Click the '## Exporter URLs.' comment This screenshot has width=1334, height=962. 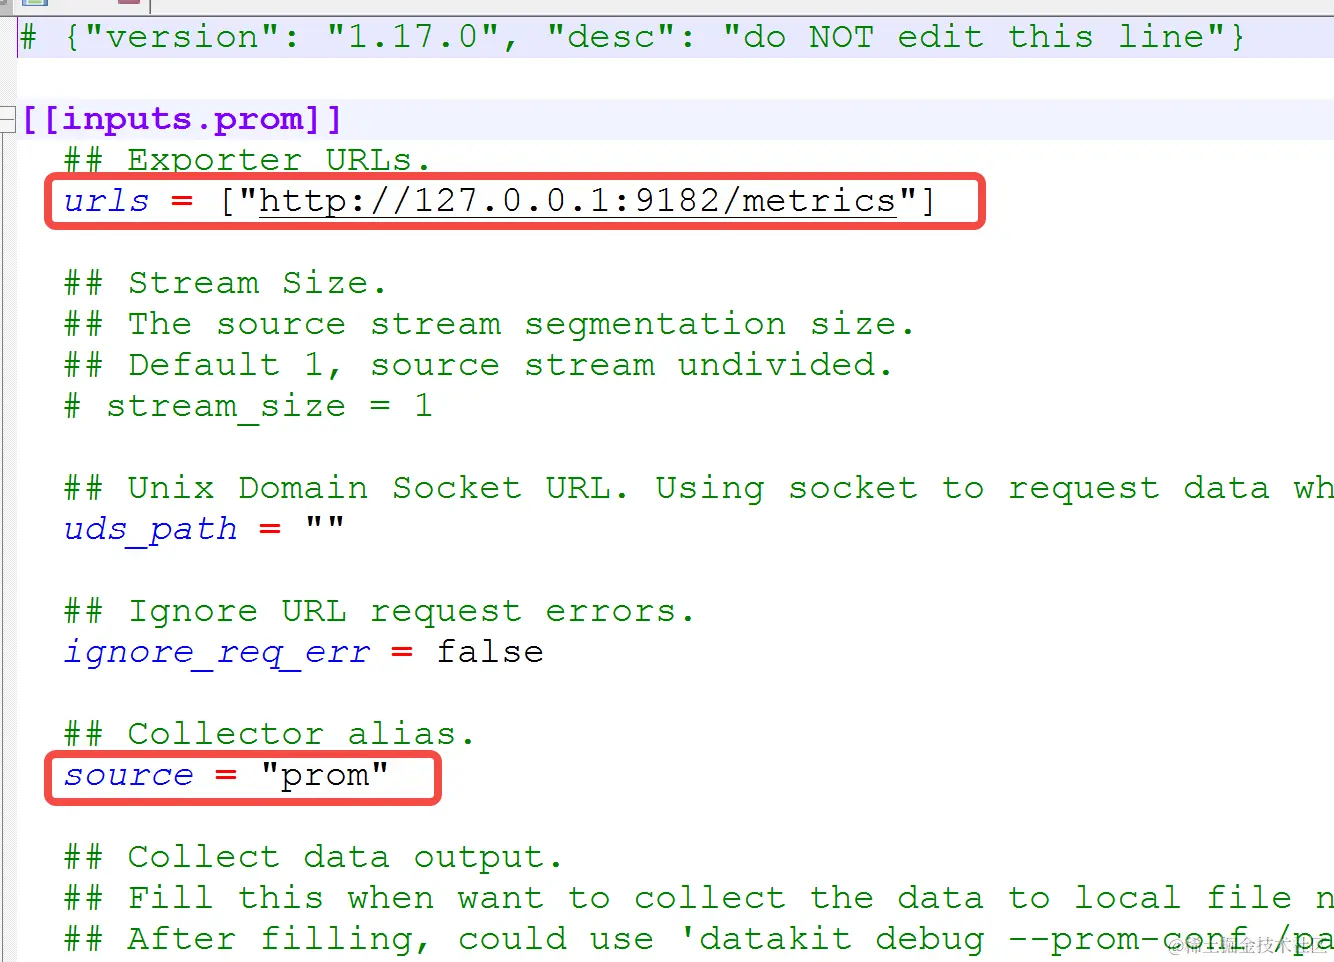(247, 160)
